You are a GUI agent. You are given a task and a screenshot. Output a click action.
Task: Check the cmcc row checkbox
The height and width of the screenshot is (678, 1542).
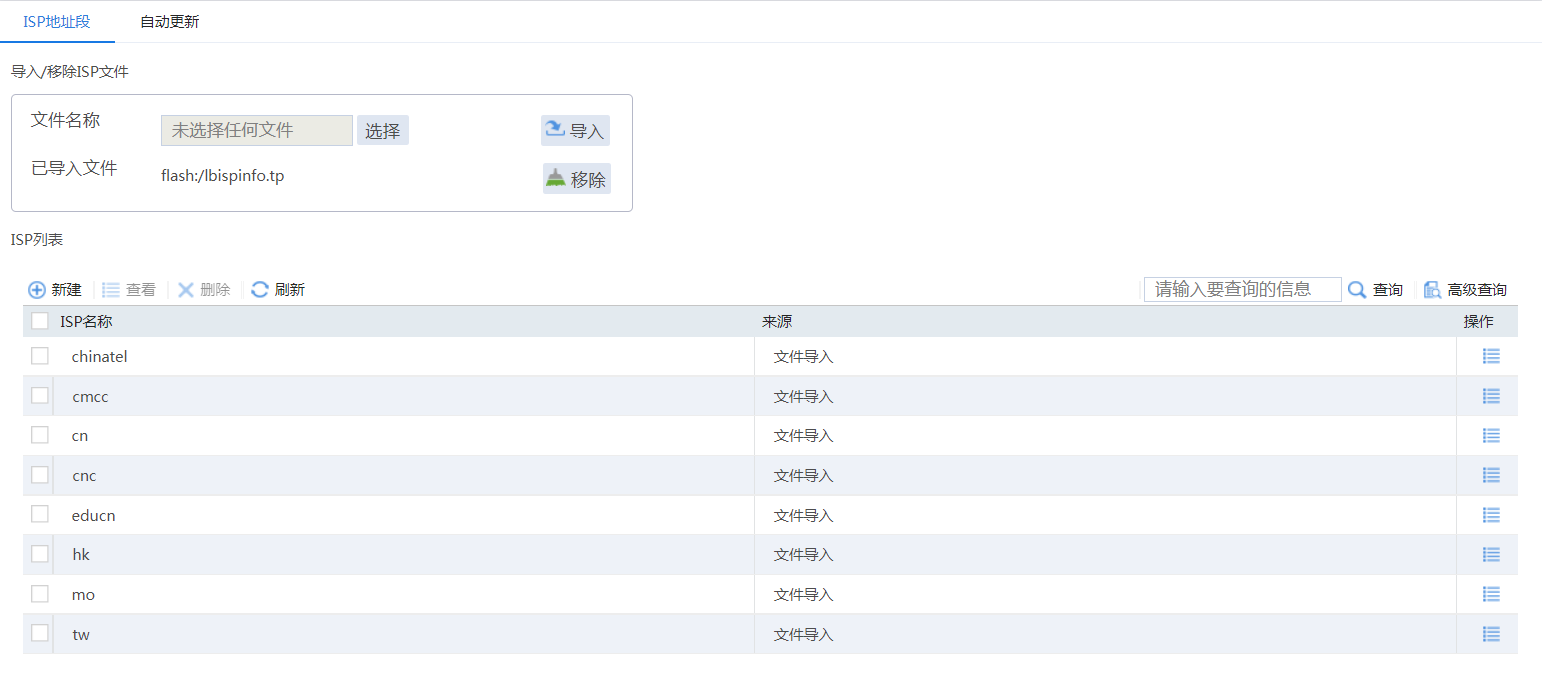point(40,395)
